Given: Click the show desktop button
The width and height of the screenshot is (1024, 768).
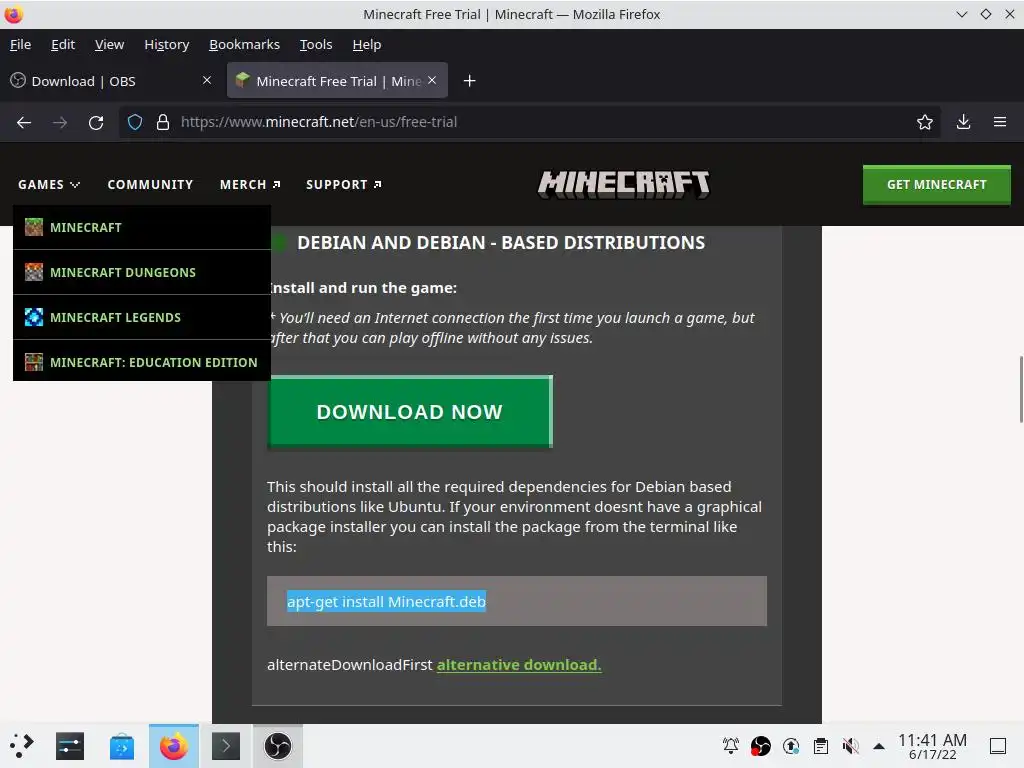Looking at the screenshot, I should (998, 746).
